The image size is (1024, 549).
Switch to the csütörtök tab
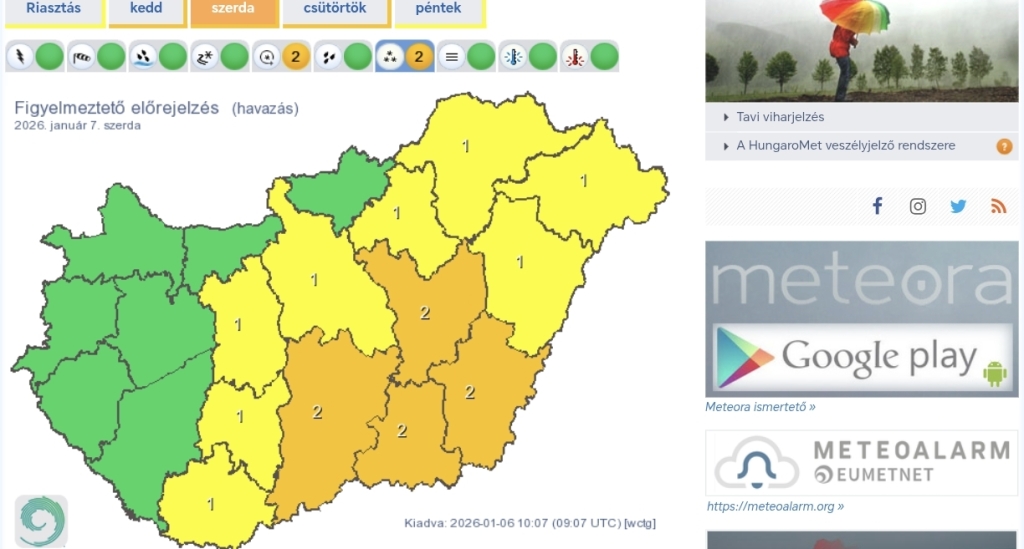click(332, 9)
